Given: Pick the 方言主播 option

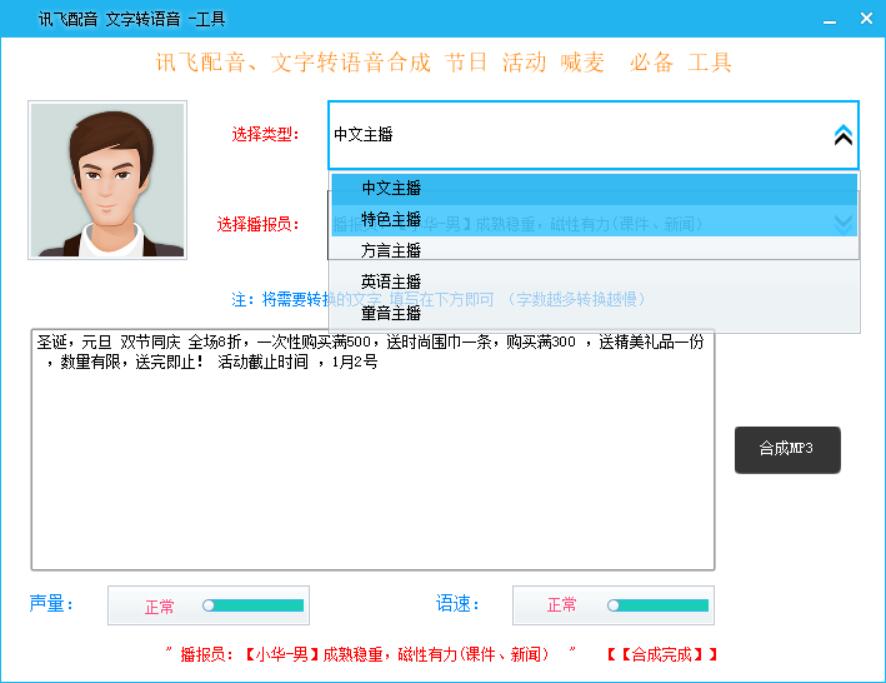Looking at the screenshot, I should (x=391, y=250).
